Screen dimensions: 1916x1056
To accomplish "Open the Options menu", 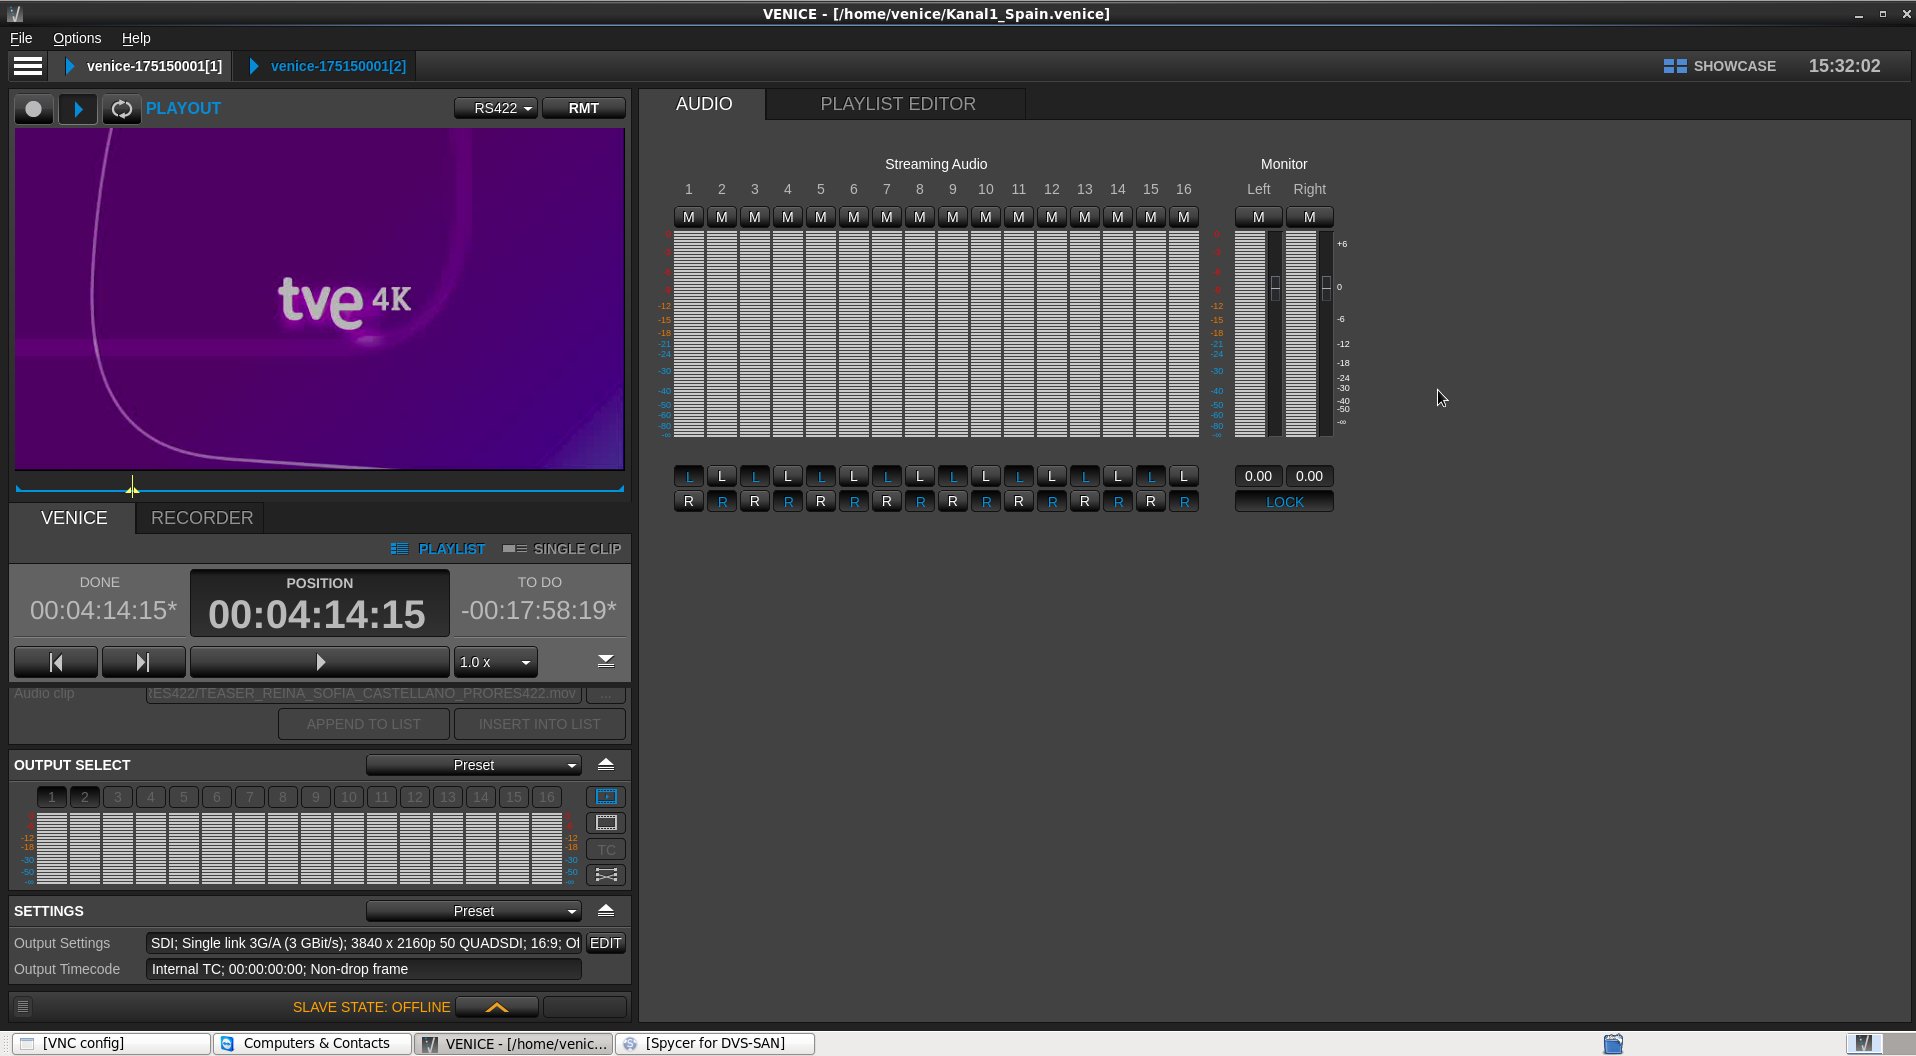I will pyautogui.click(x=77, y=38).
